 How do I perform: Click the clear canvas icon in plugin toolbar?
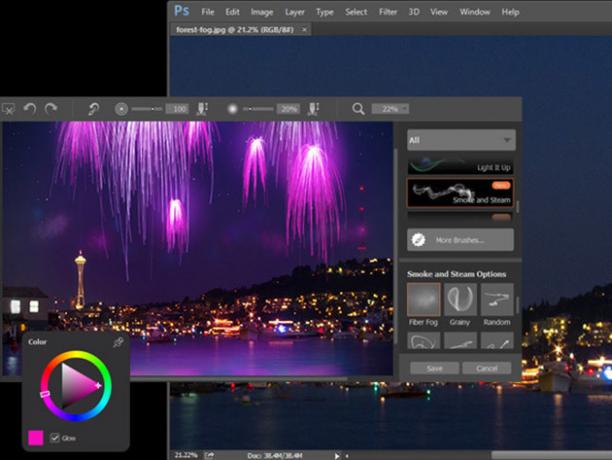pyautogui.click(x=8, y=109)
